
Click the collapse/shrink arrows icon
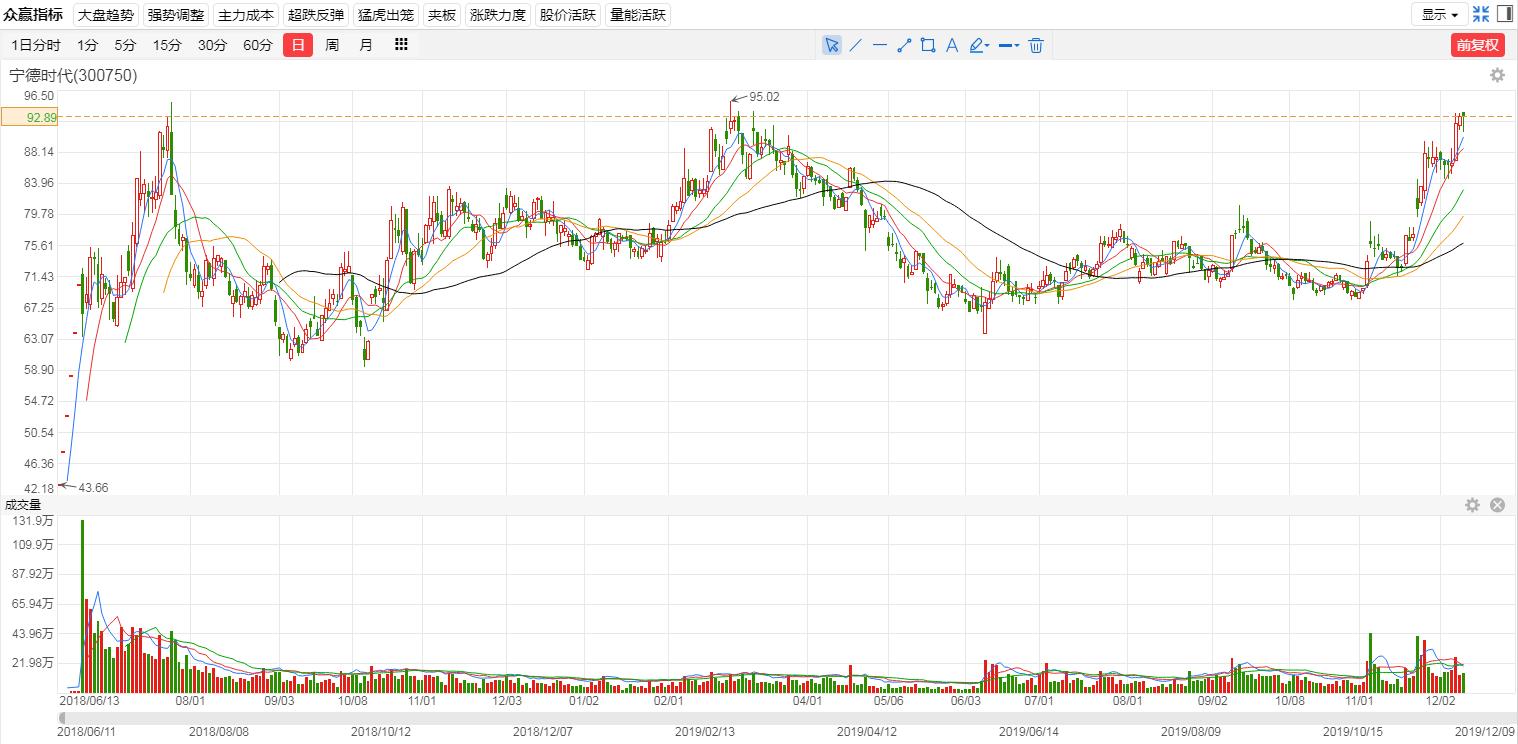click(x=1481, y=14)
